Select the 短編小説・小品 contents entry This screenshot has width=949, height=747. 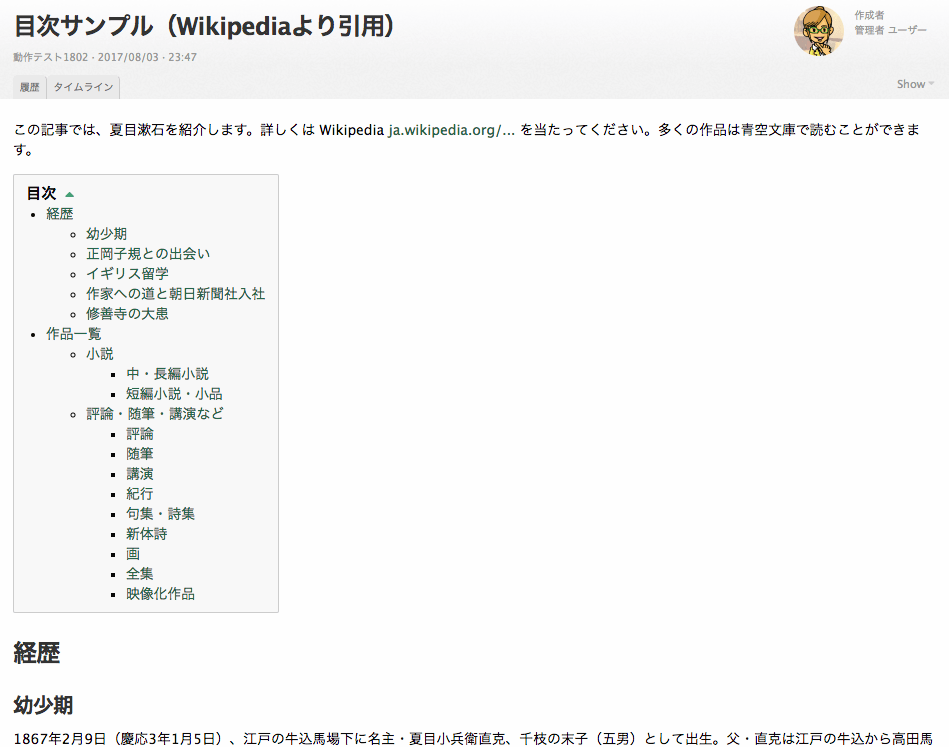coord(174,393)
